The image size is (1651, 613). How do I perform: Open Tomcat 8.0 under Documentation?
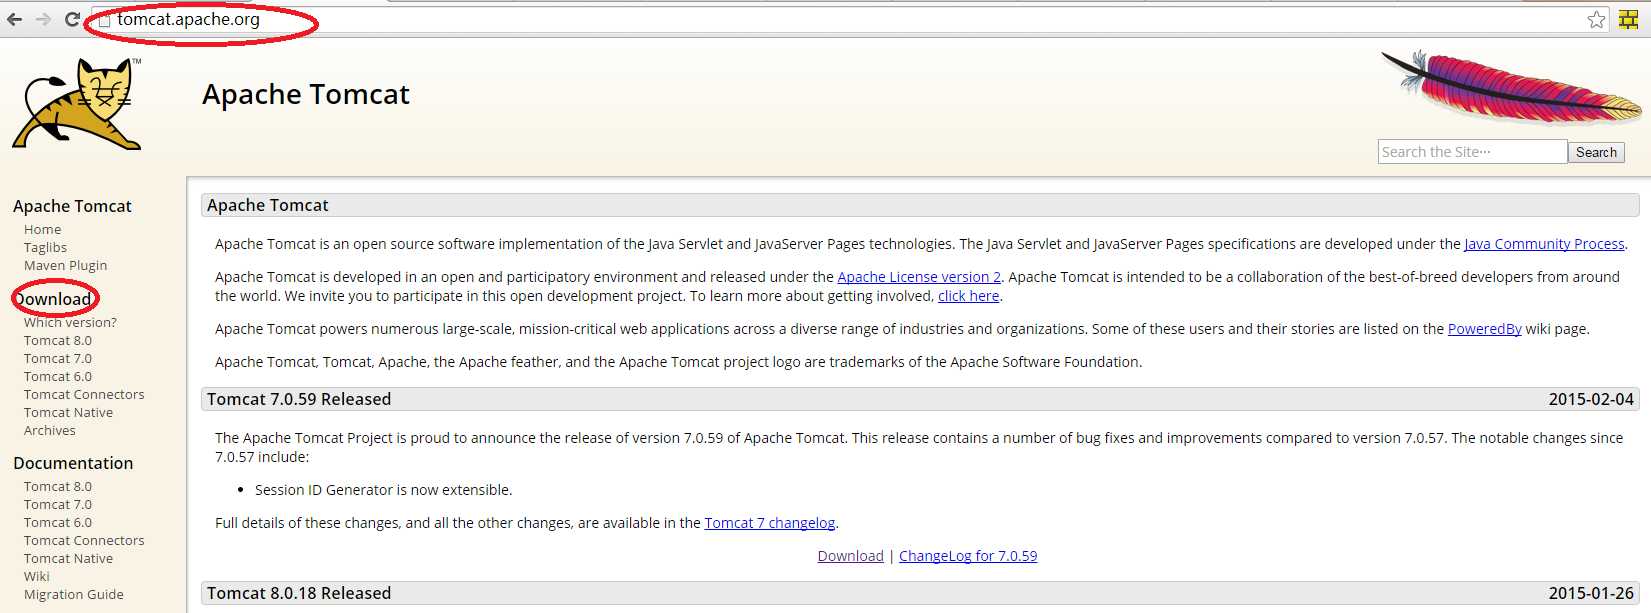[x=58, y=487]
